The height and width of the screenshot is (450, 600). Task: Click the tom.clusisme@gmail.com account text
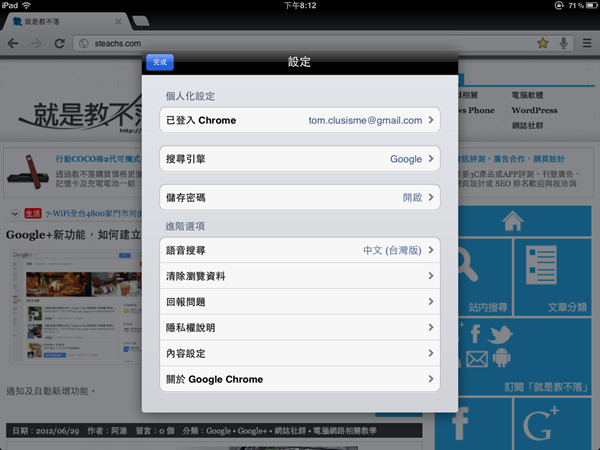click(x=365, y=121)
